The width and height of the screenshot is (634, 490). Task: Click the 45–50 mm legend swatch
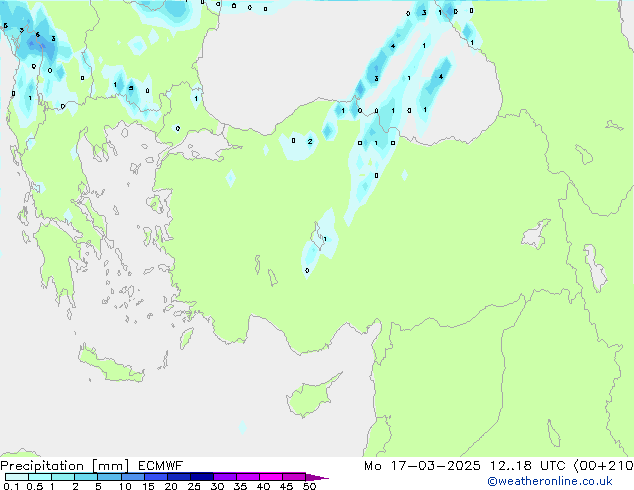pyautogui.click(x=294, y=477)
